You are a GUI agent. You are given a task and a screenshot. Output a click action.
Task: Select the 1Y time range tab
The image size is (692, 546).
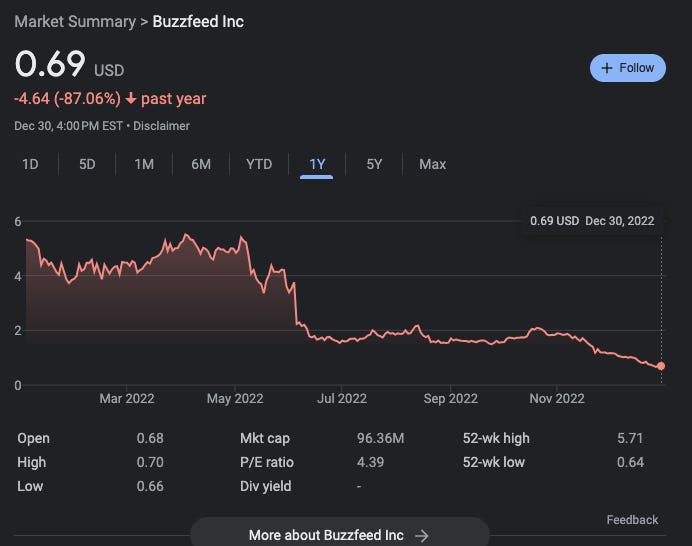tap(317, 165)
